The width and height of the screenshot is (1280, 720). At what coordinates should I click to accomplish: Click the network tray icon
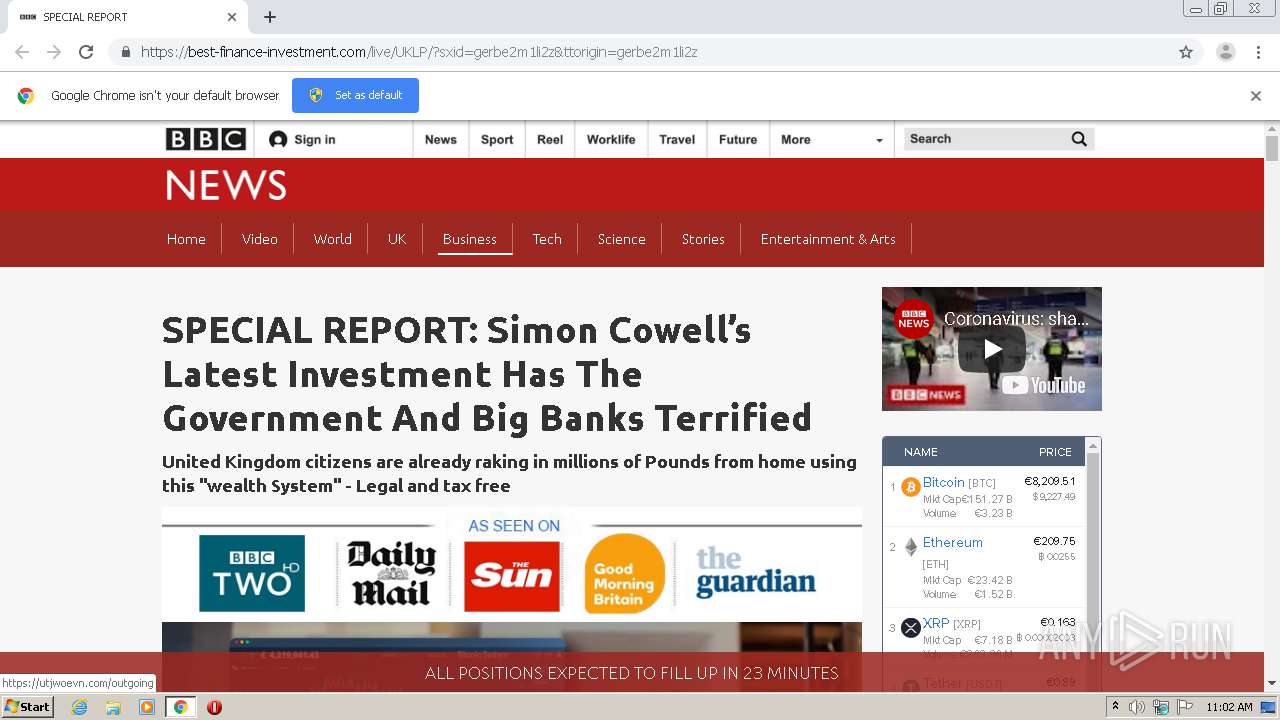click(1161, 707)
